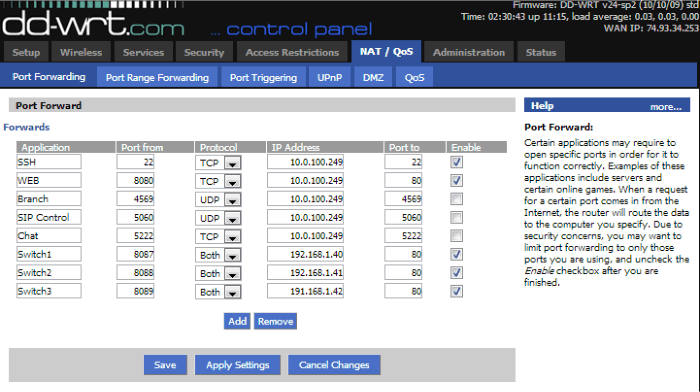700x392 pixels.
Task: Click Cancel Changes button
Action: pyautogui.click(x=334, y=365)
